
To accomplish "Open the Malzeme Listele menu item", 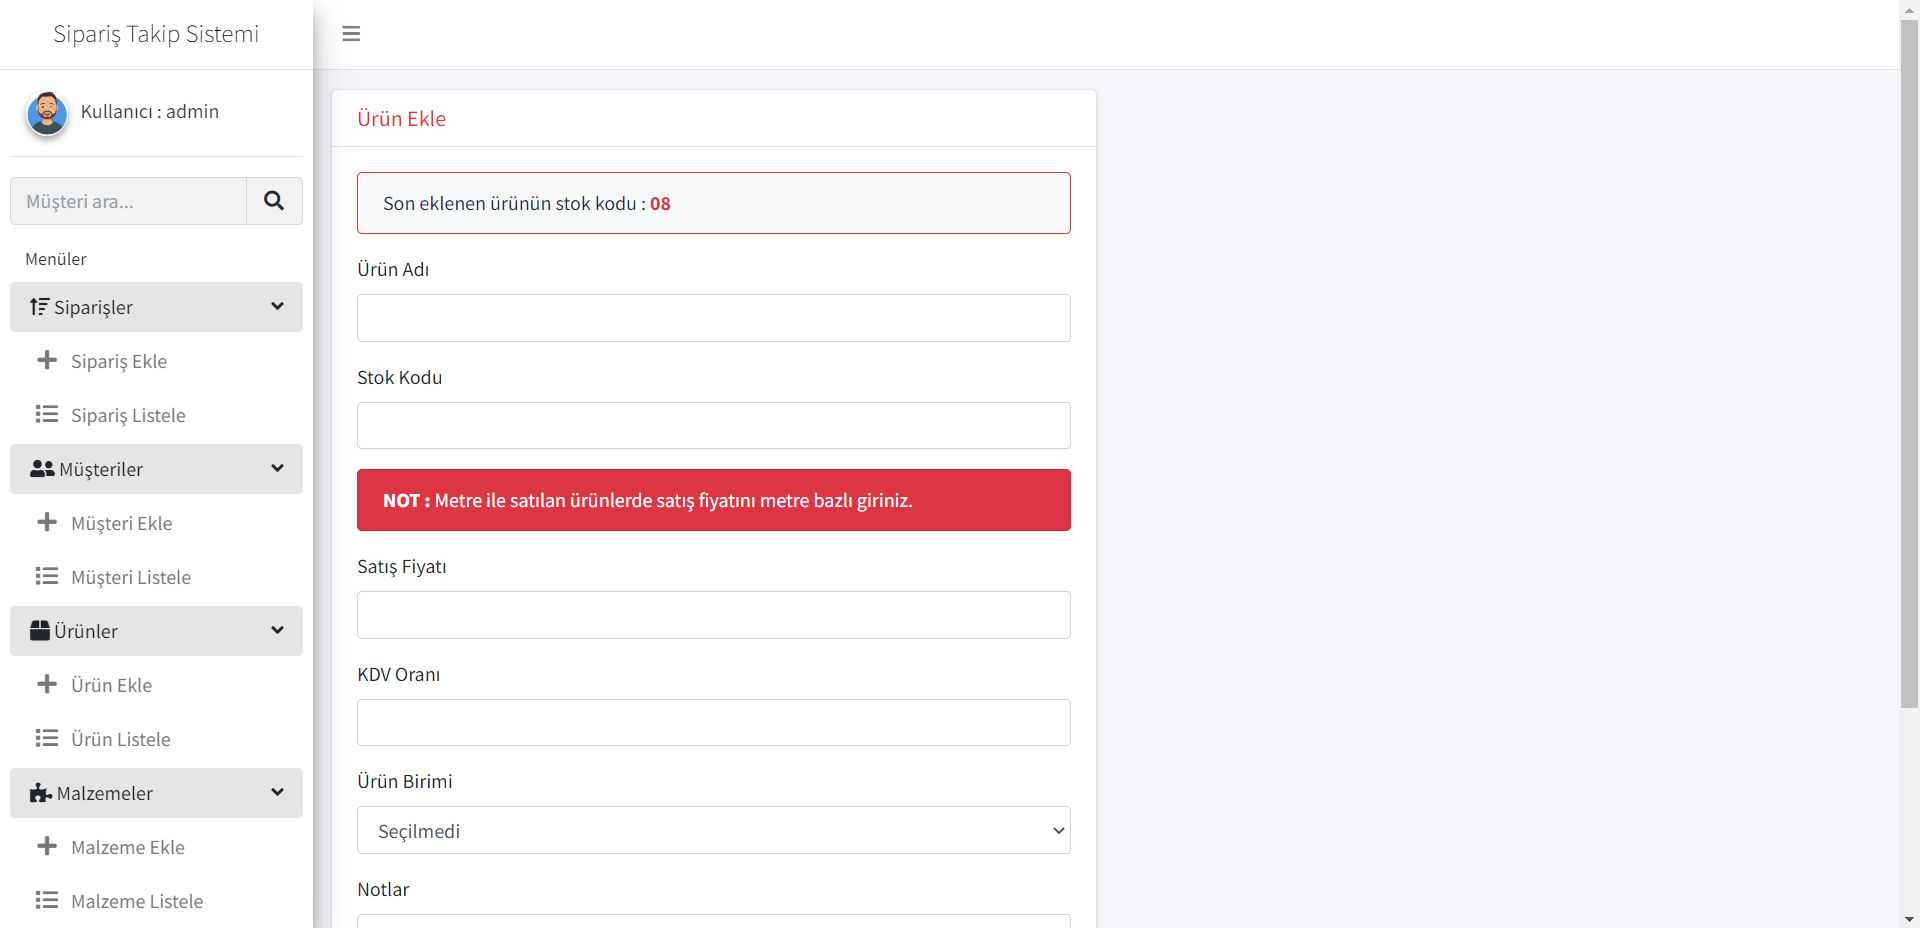I will click(136, 901).
